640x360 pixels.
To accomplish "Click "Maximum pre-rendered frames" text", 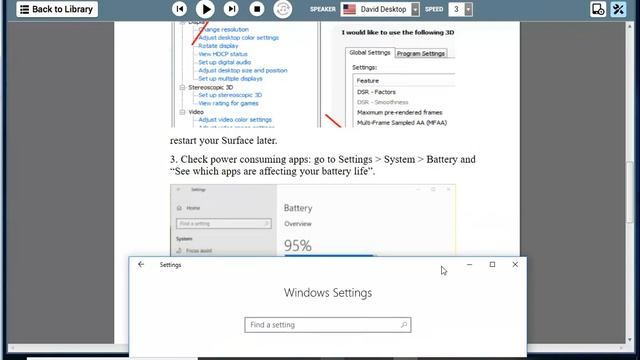I will [x=400, y=112].
